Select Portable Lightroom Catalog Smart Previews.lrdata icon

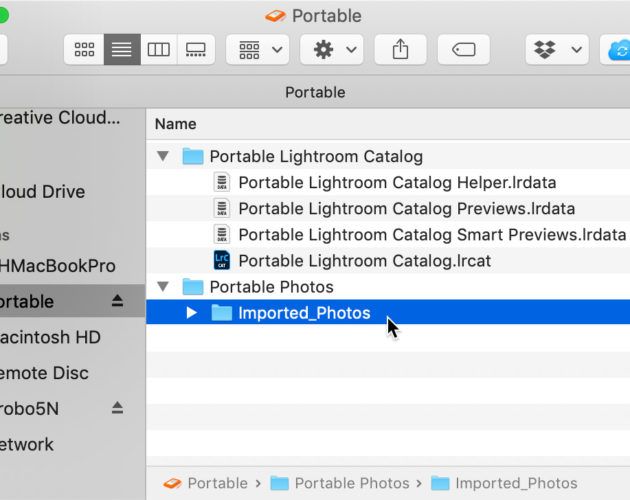click(222, 234)
